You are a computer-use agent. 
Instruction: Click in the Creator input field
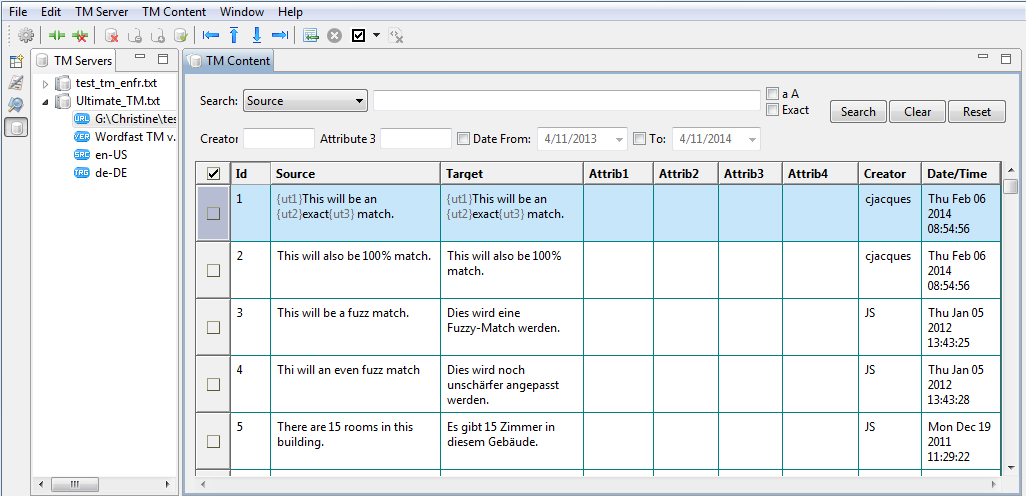(279, 139)
